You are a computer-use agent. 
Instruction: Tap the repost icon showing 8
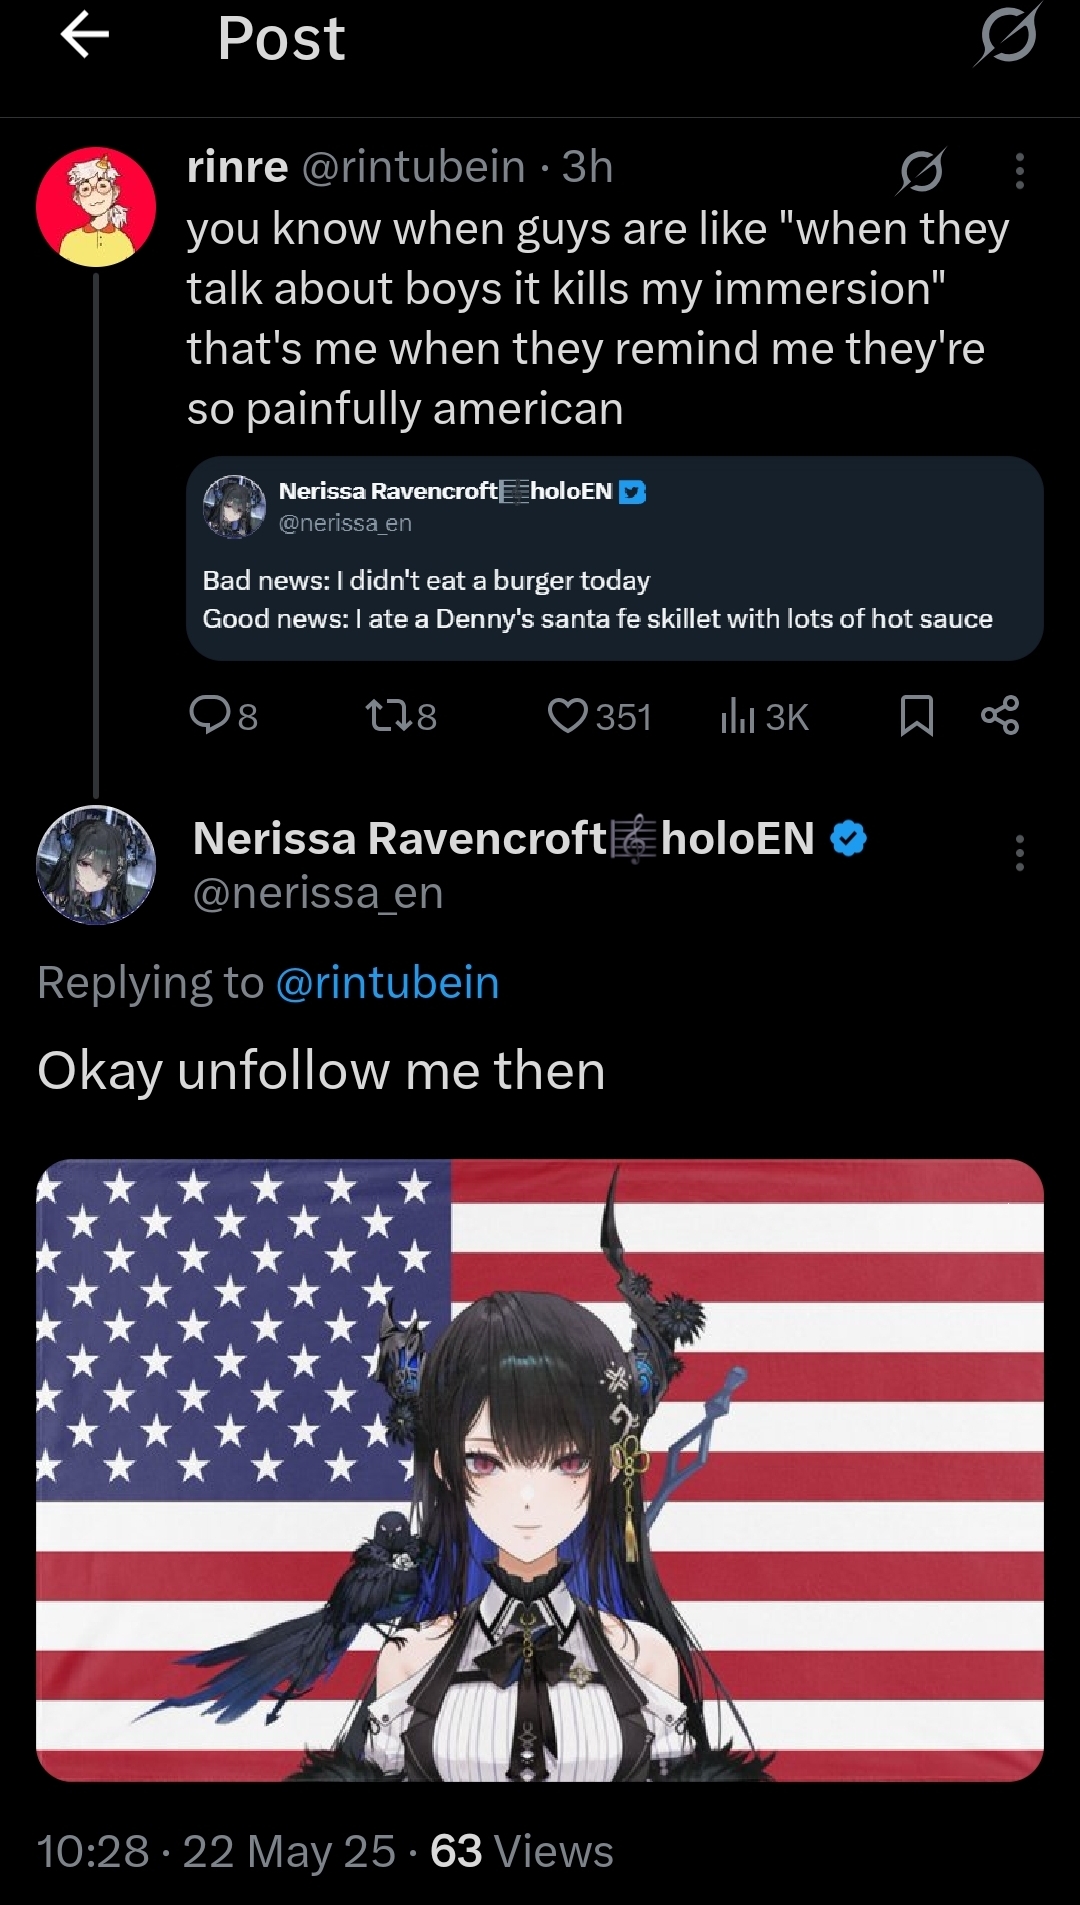[401, 716]
